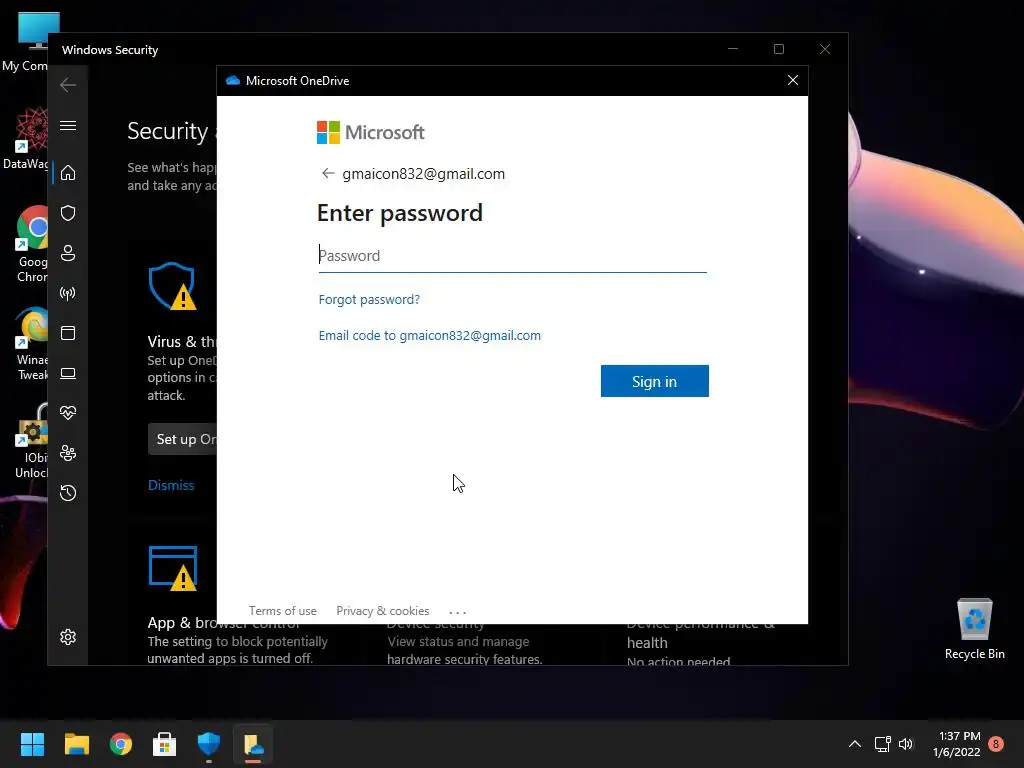Open File Explorer from taskbar
Screen dimensions: 1024x768
pos(76,744)
